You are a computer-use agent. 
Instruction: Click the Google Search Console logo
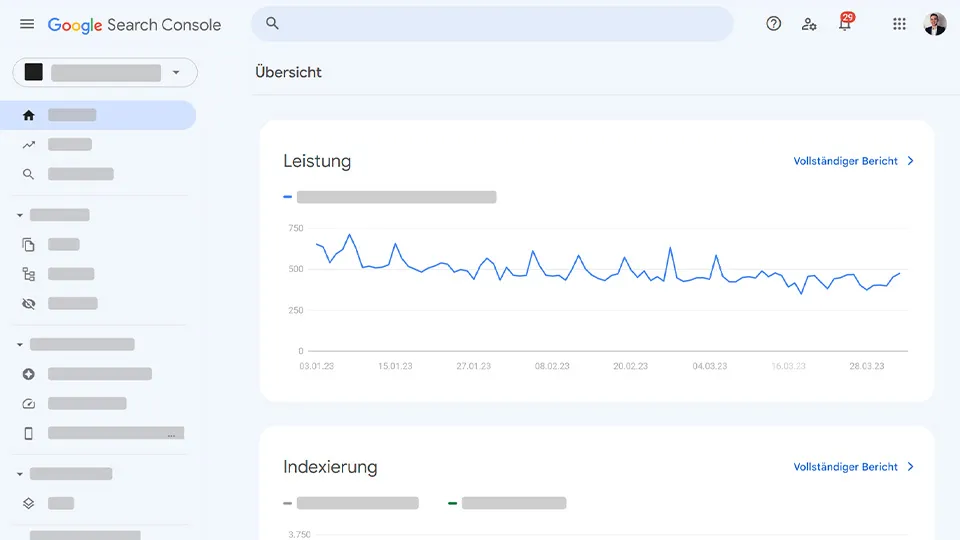click(134, 25)
